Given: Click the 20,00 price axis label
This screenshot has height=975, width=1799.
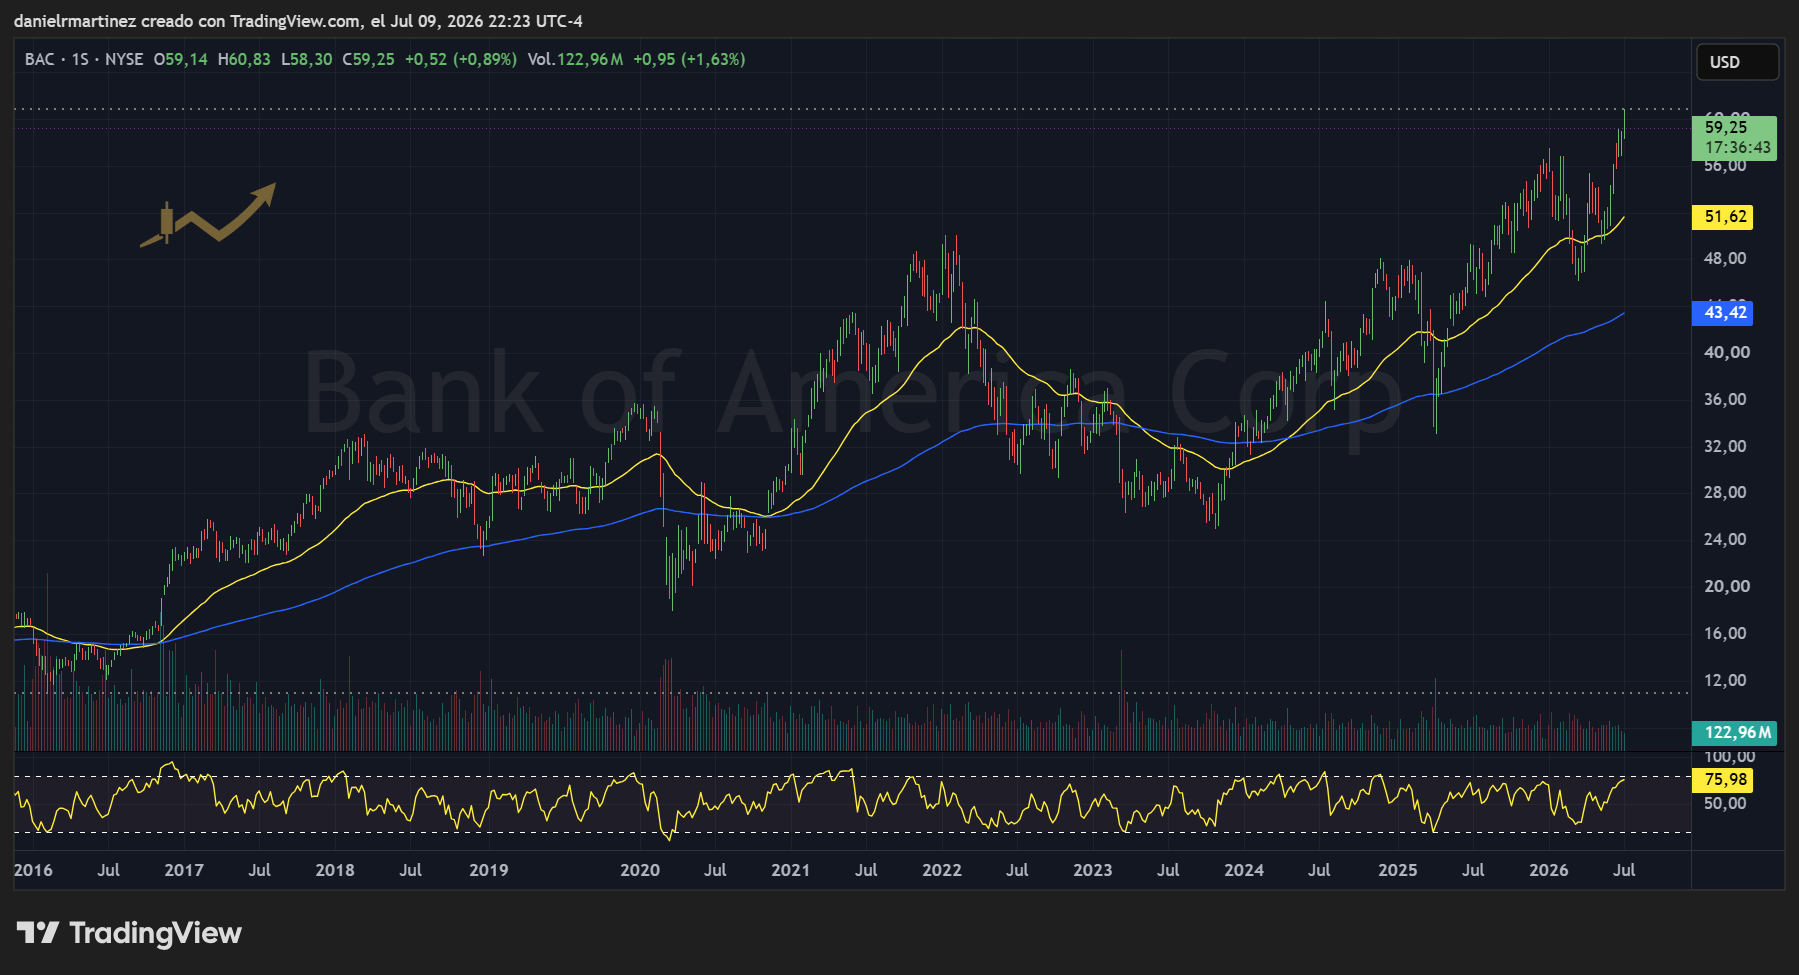Looking at the screenshot, I should (x=1726, y=586).
